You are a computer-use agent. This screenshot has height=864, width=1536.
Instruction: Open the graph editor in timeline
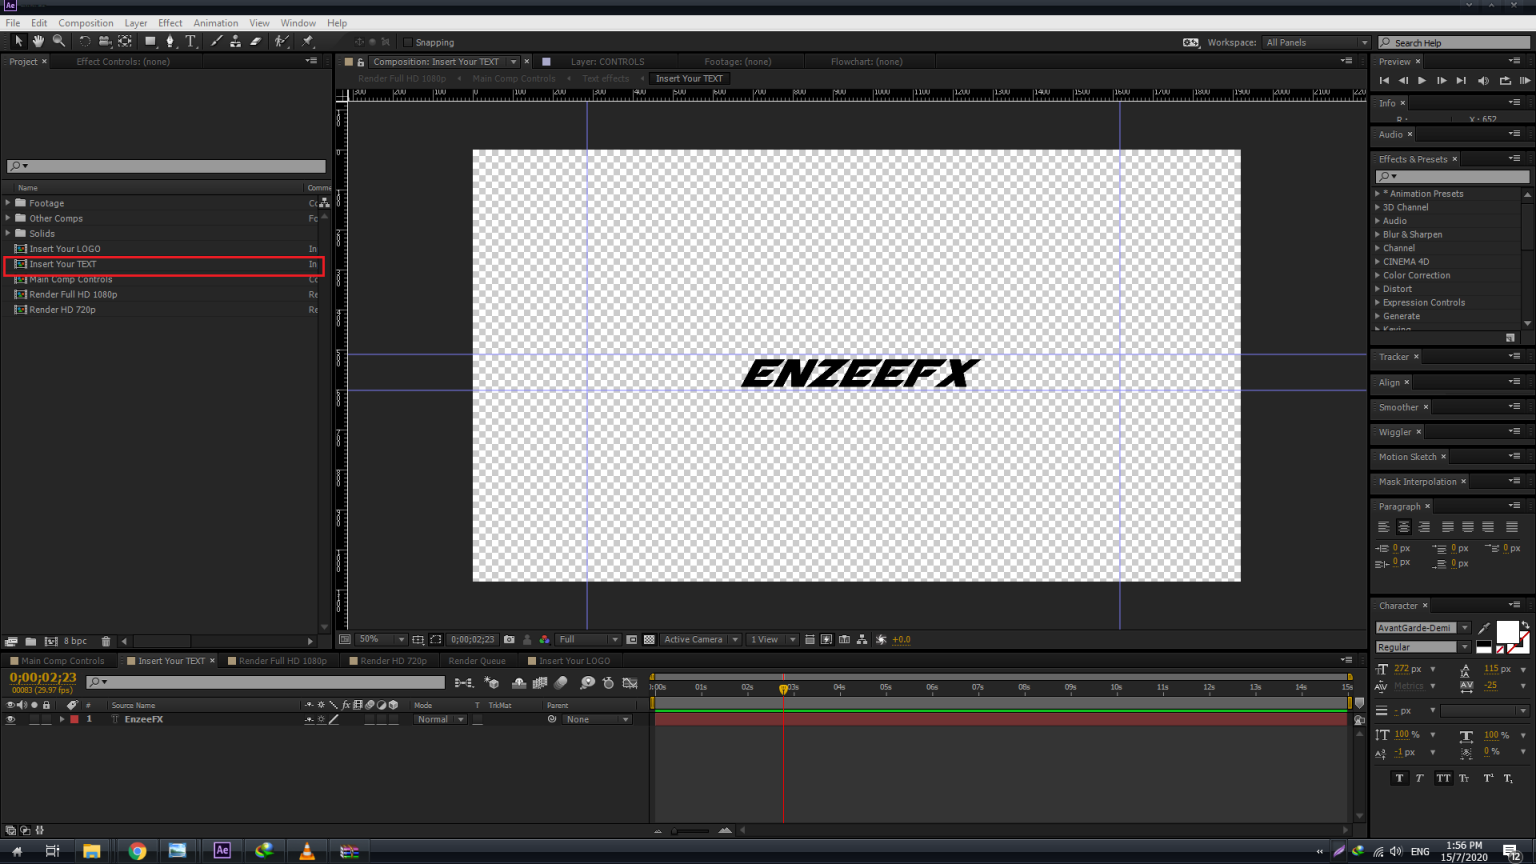pos(630,683)
